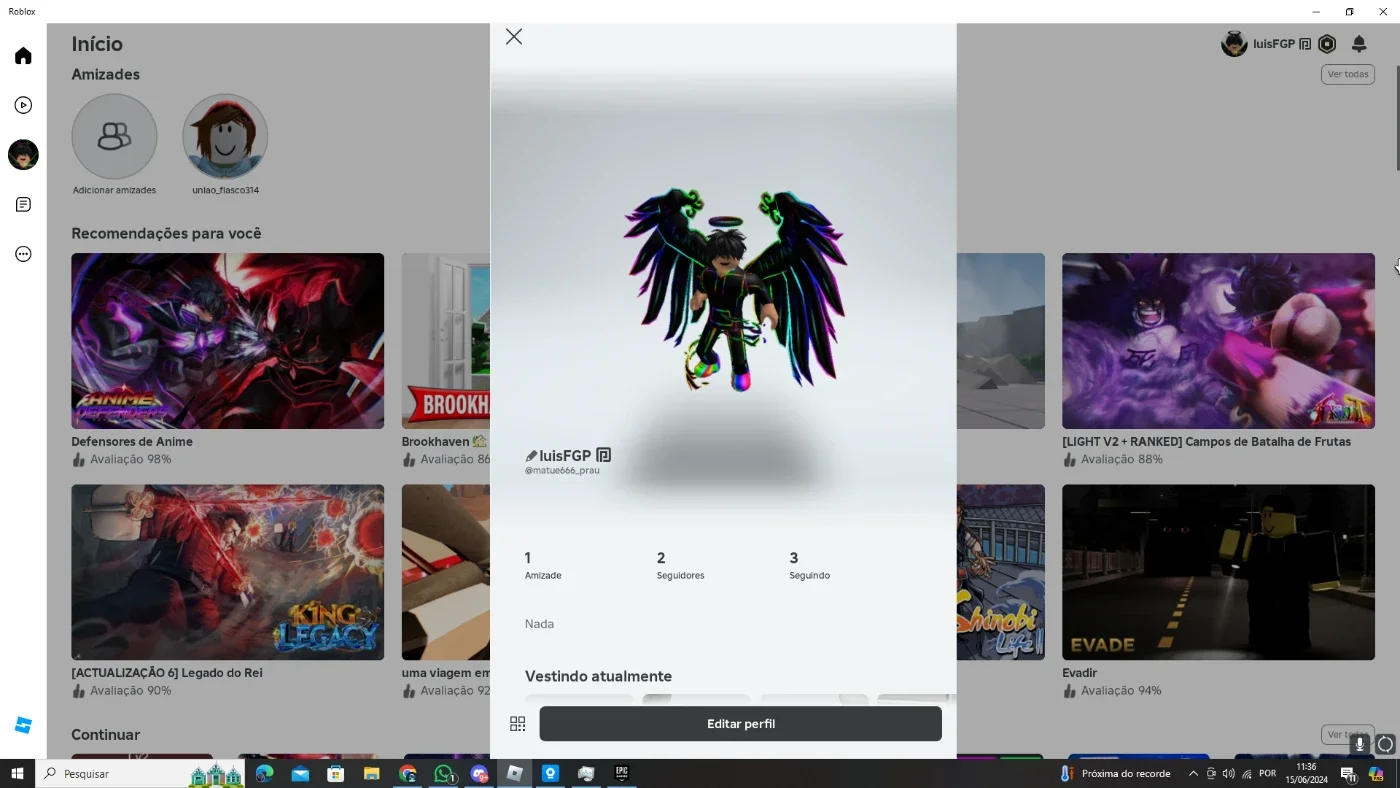The height and width of the screenshot is (788, 1400).
Task: Open the Adicionar amizades circle
Action: point(114,136)
